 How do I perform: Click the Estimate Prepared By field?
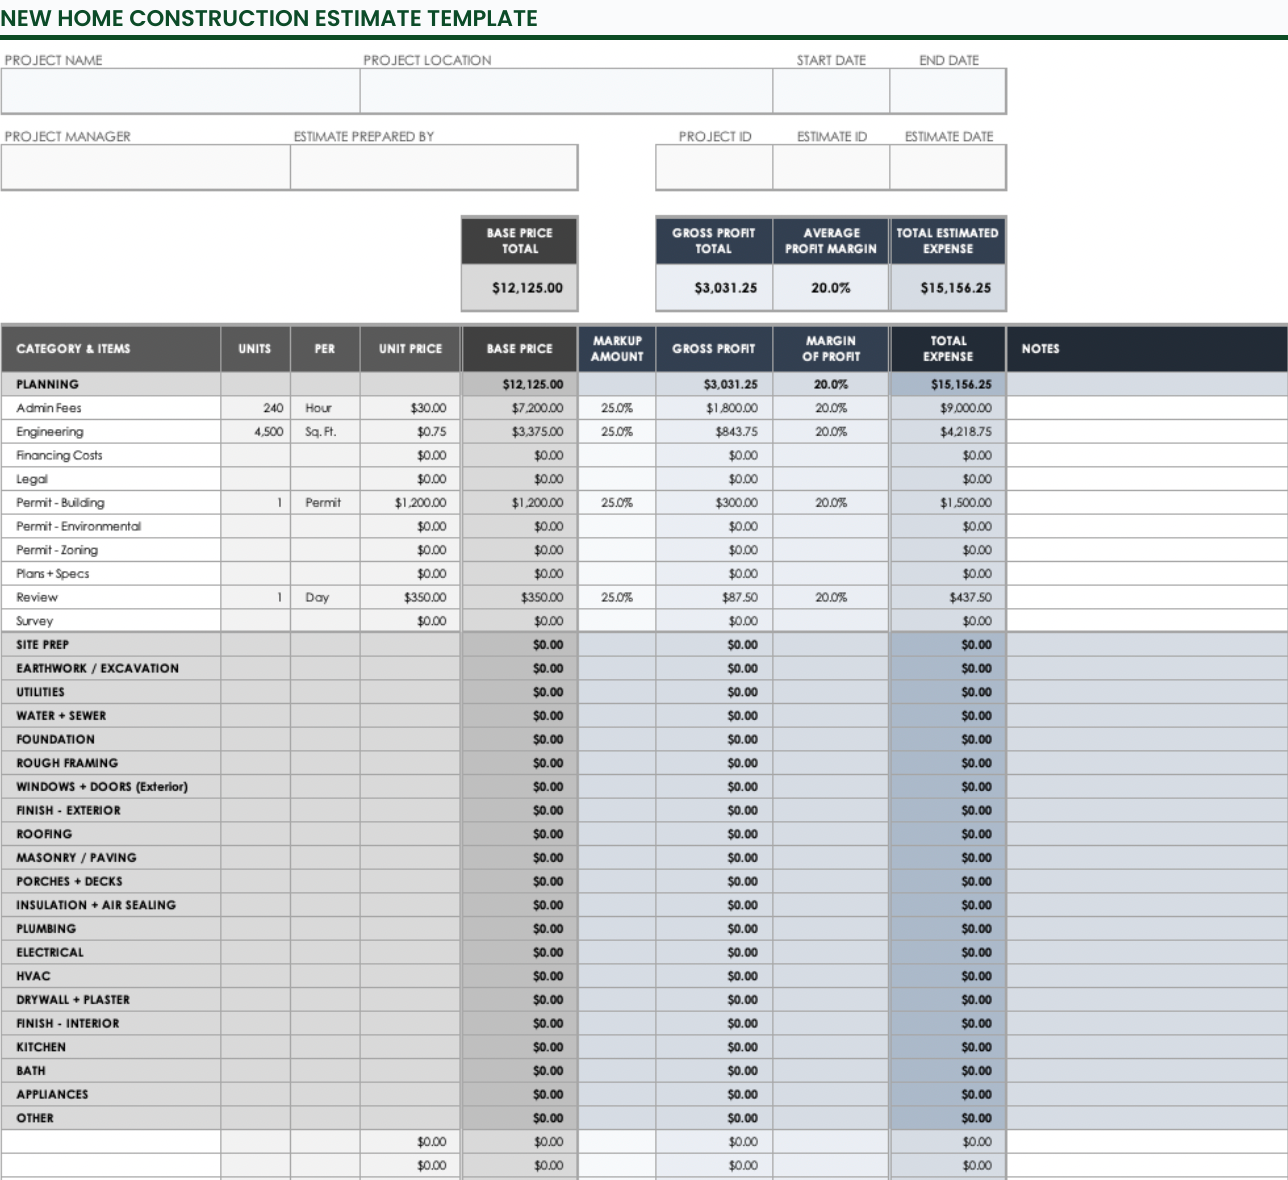click(x=434, y=168)
